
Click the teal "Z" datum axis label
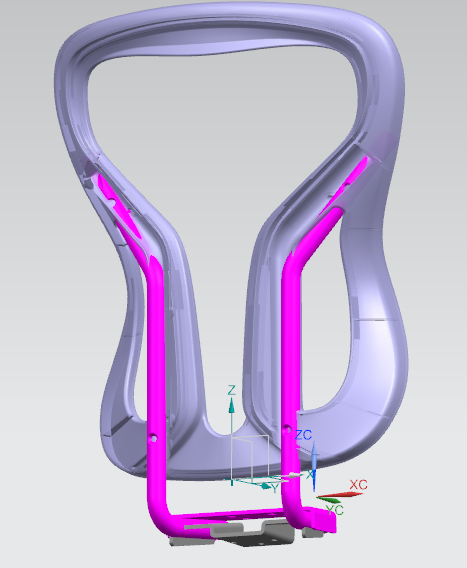[232, 390]
